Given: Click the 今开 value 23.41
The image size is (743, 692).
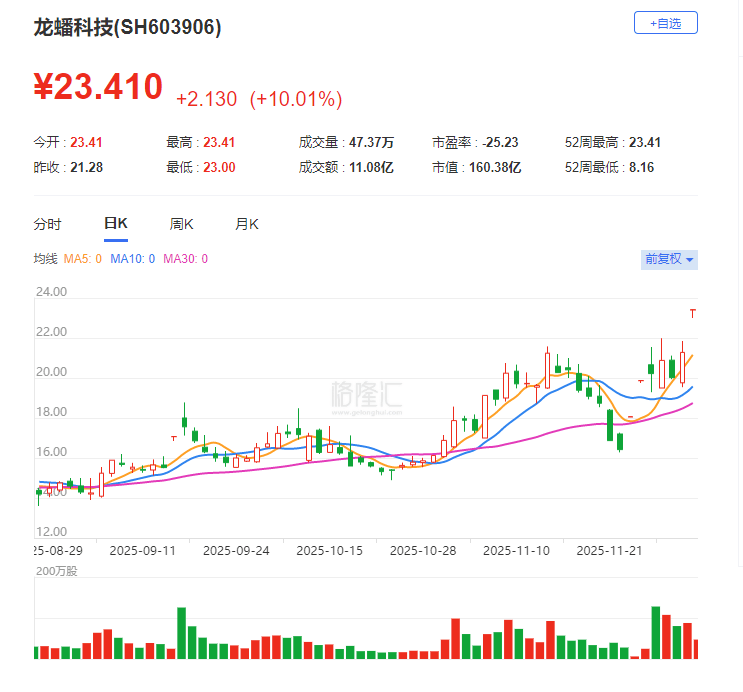Looking at the screenshot, I should [86, 142].
